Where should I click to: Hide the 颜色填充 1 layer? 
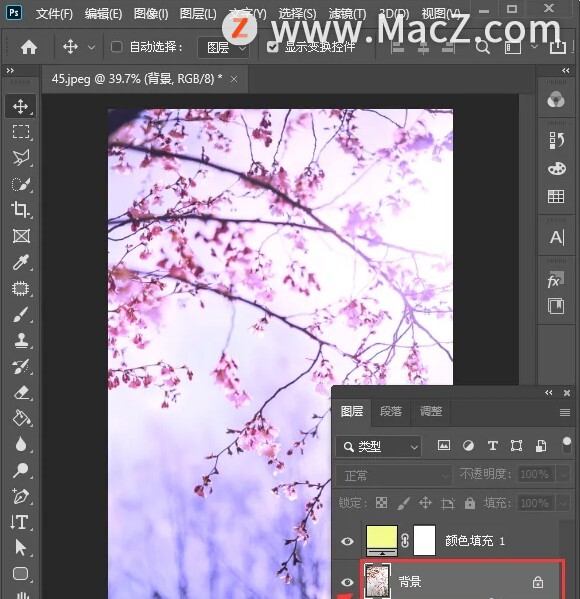click(347, 541)
